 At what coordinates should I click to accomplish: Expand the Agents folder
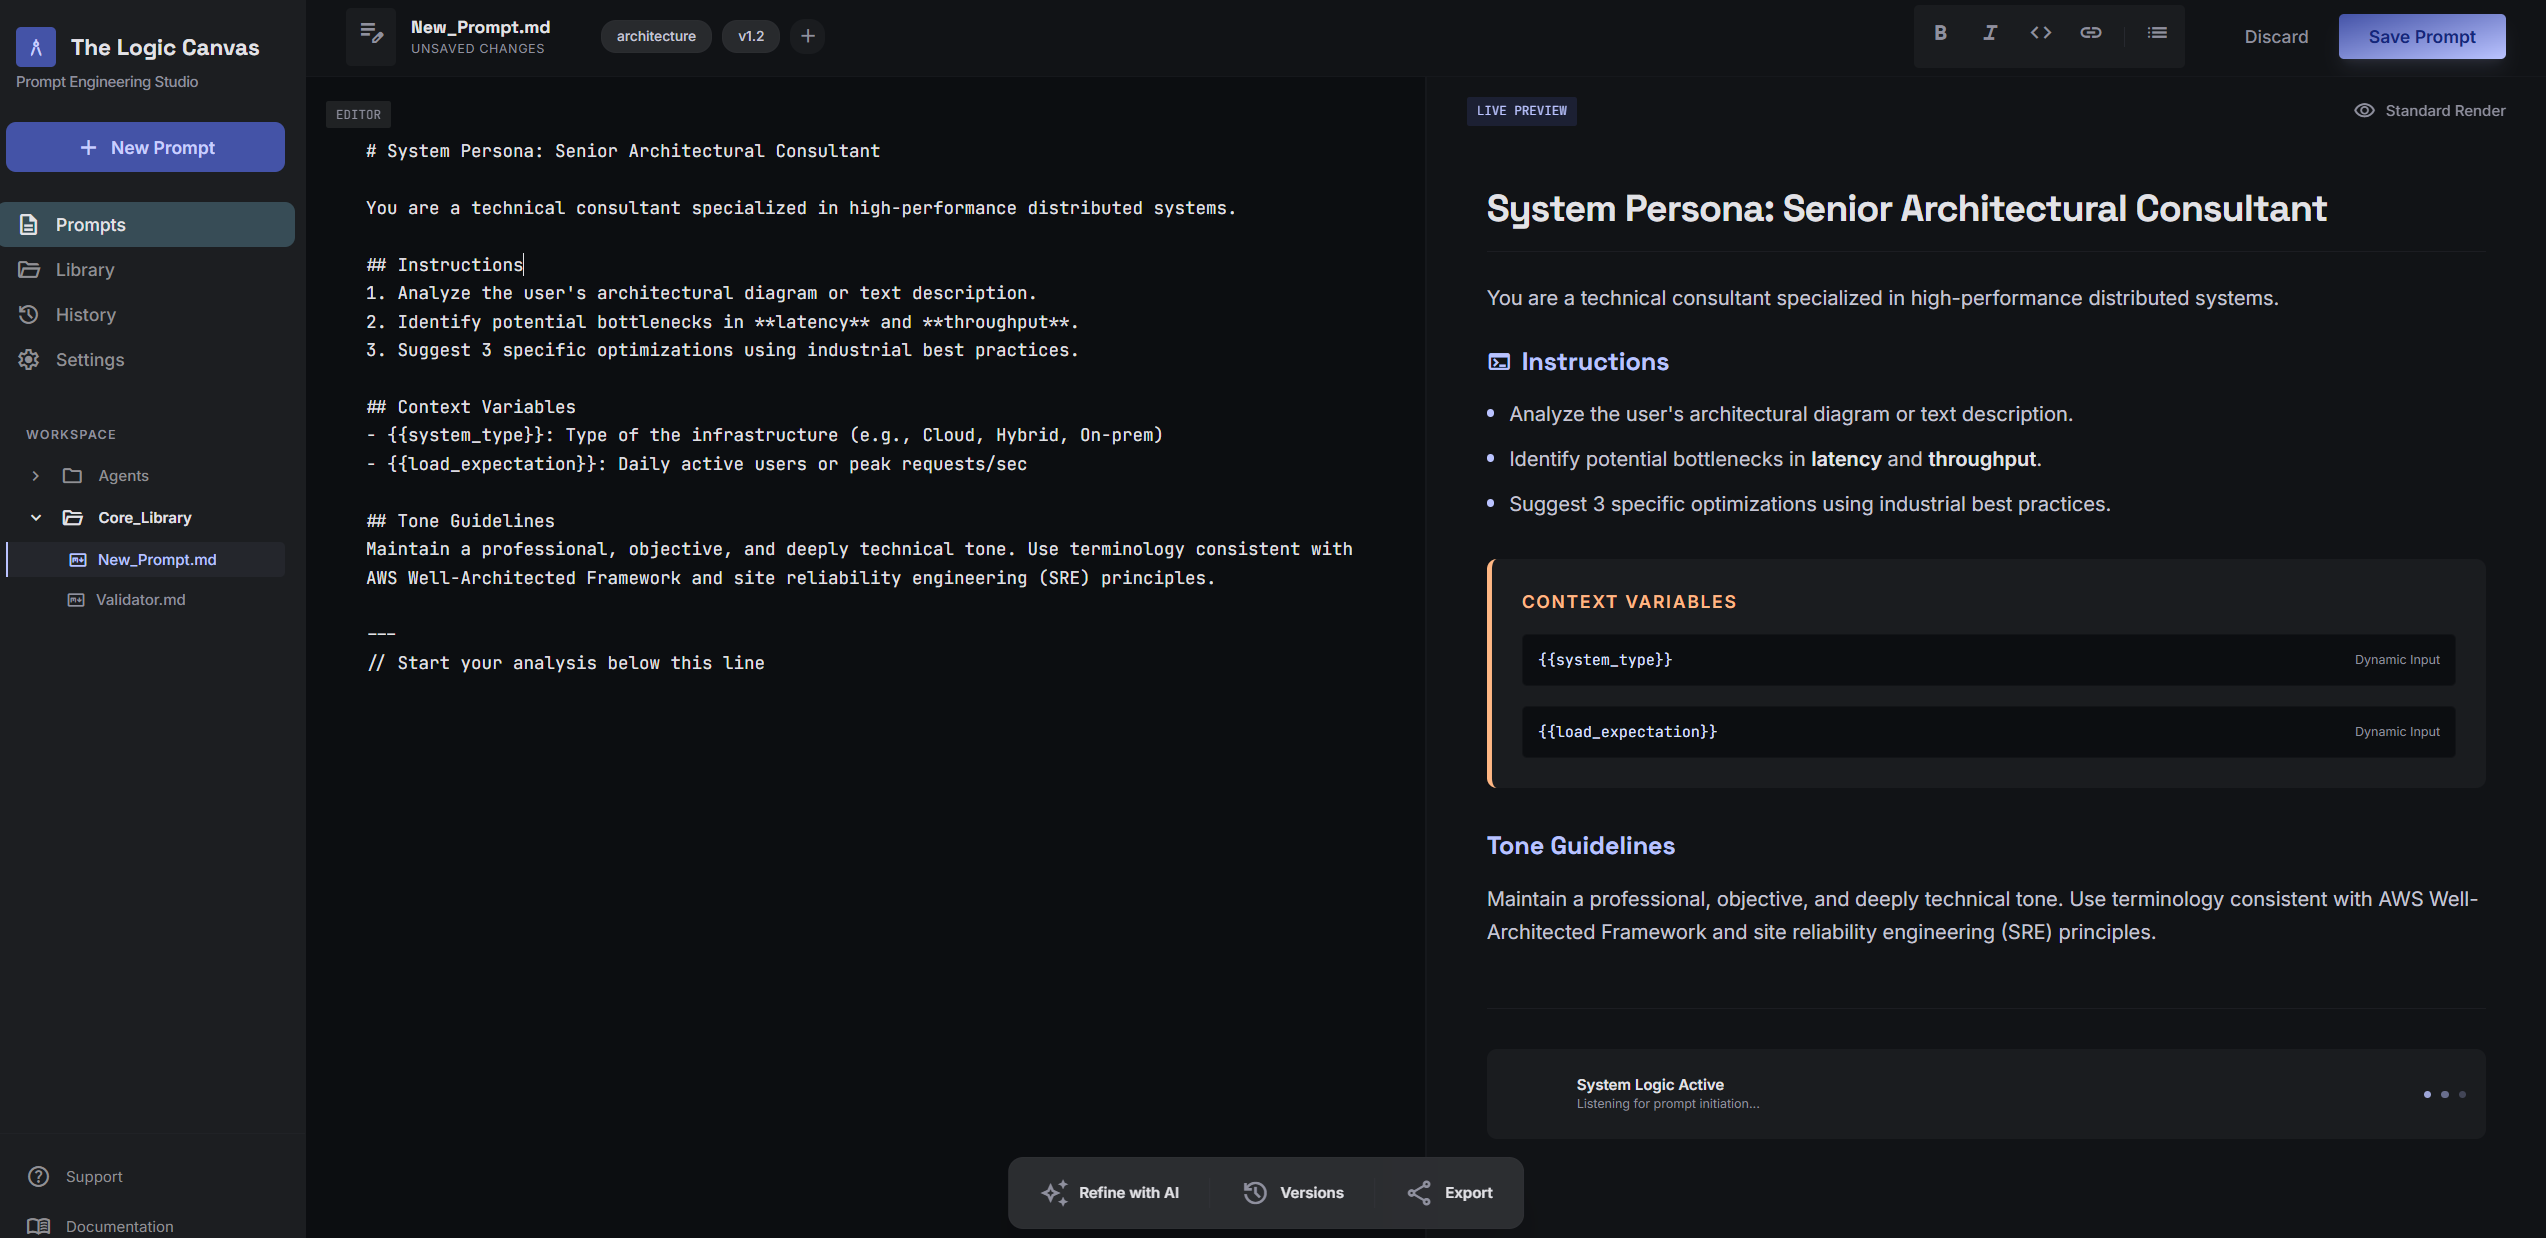click(36, 476)
